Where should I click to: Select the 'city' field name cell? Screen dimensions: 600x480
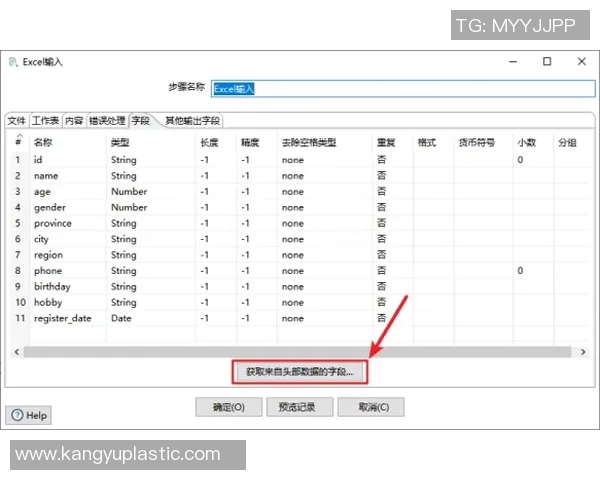(68, 239)
